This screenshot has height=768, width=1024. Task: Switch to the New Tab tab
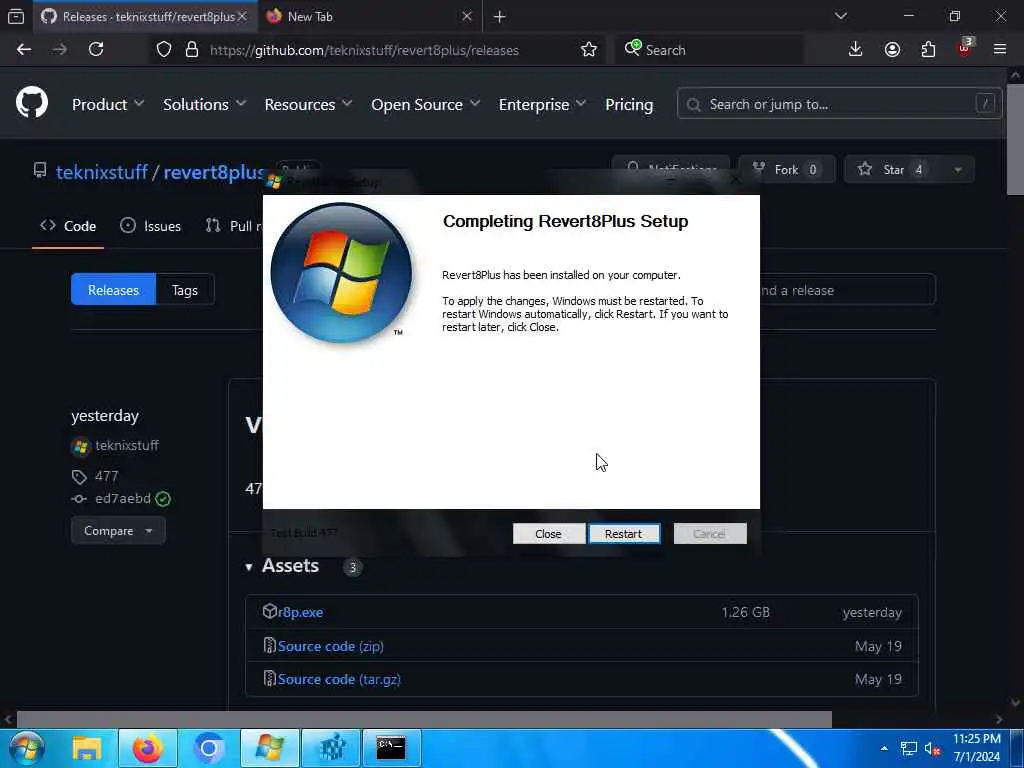[x=369, y=16]
